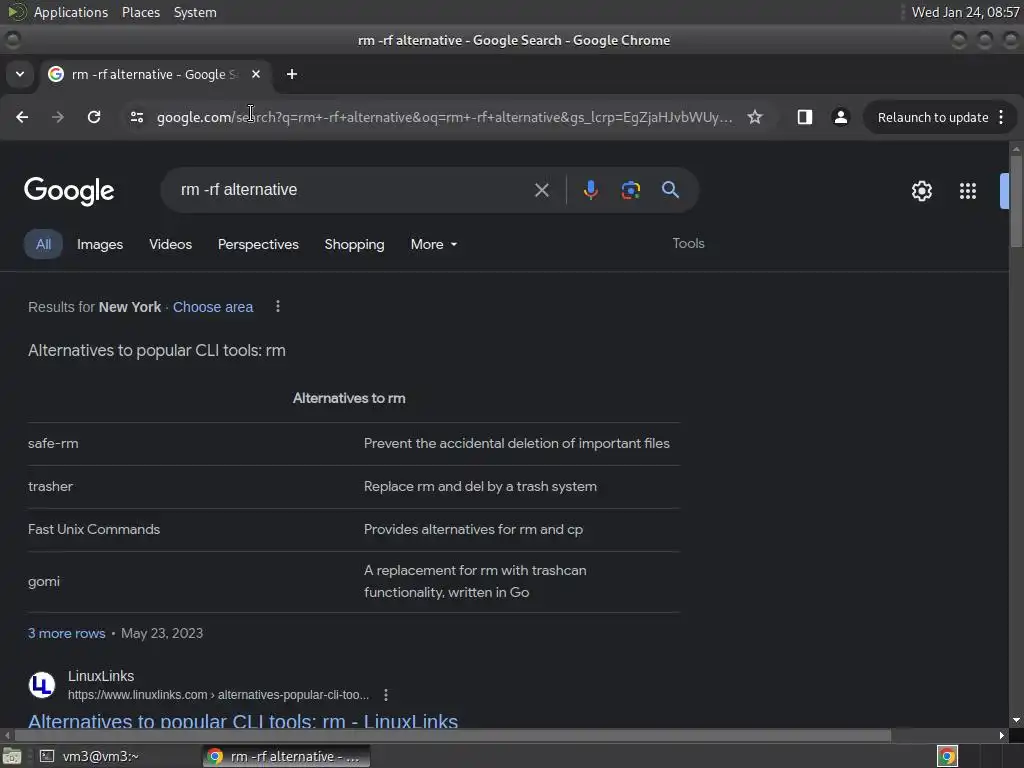Click 'Provides alternatives for rm and cp'
The width and height of the screenshot is (1024, 768).
pyautogui.click(x=473, y=530)
